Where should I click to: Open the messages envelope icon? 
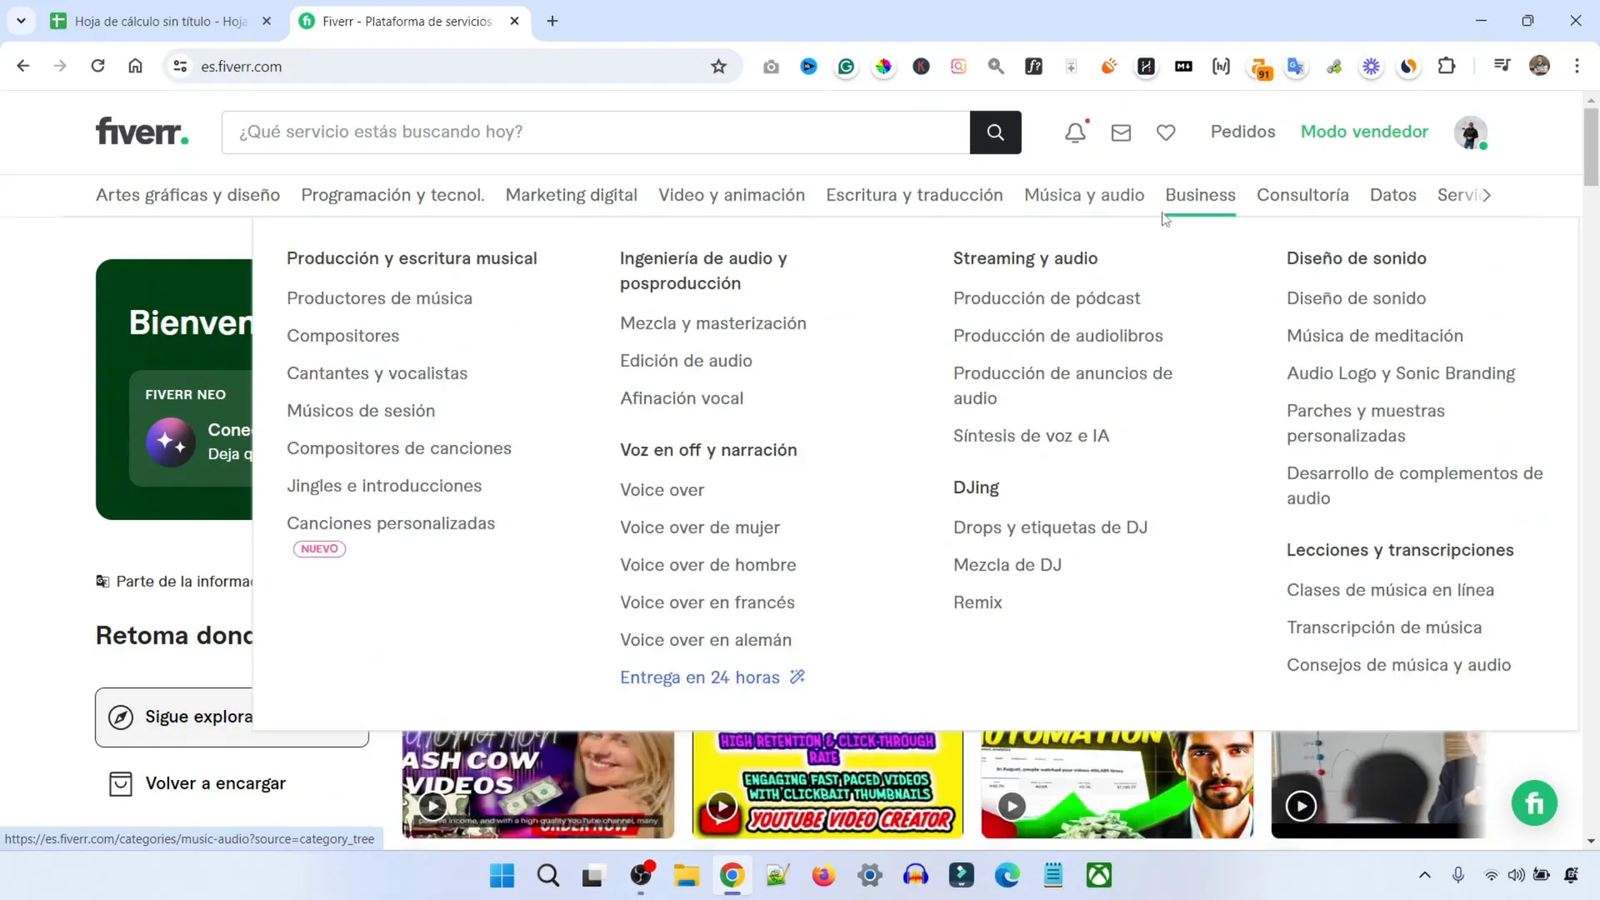point(1121,131)
